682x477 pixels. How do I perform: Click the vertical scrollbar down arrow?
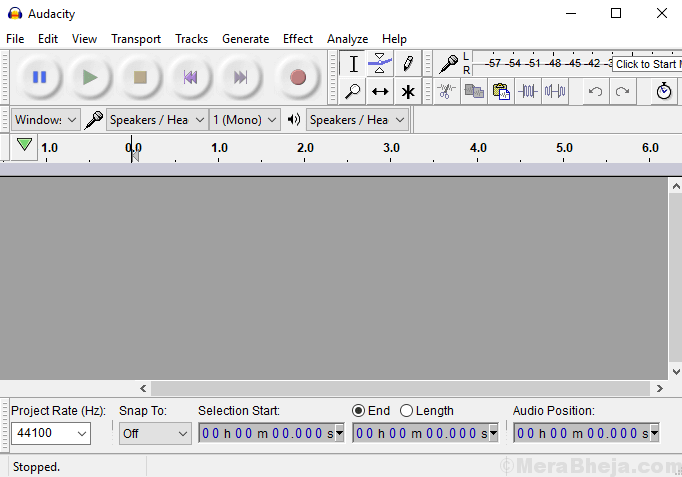coord(675,372)
